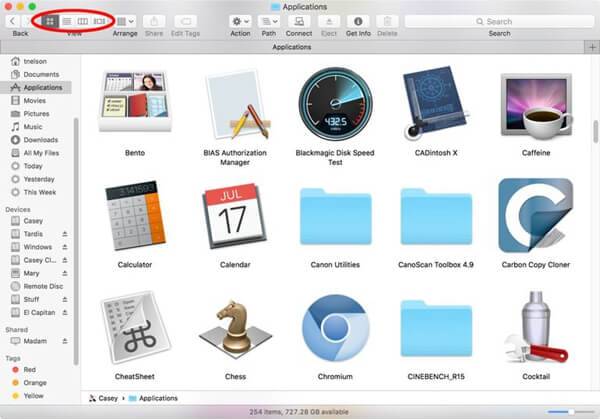This screenshot has width=600, height=419.
Task: Eject the Madam shared computer
Action: click(65, 341)
